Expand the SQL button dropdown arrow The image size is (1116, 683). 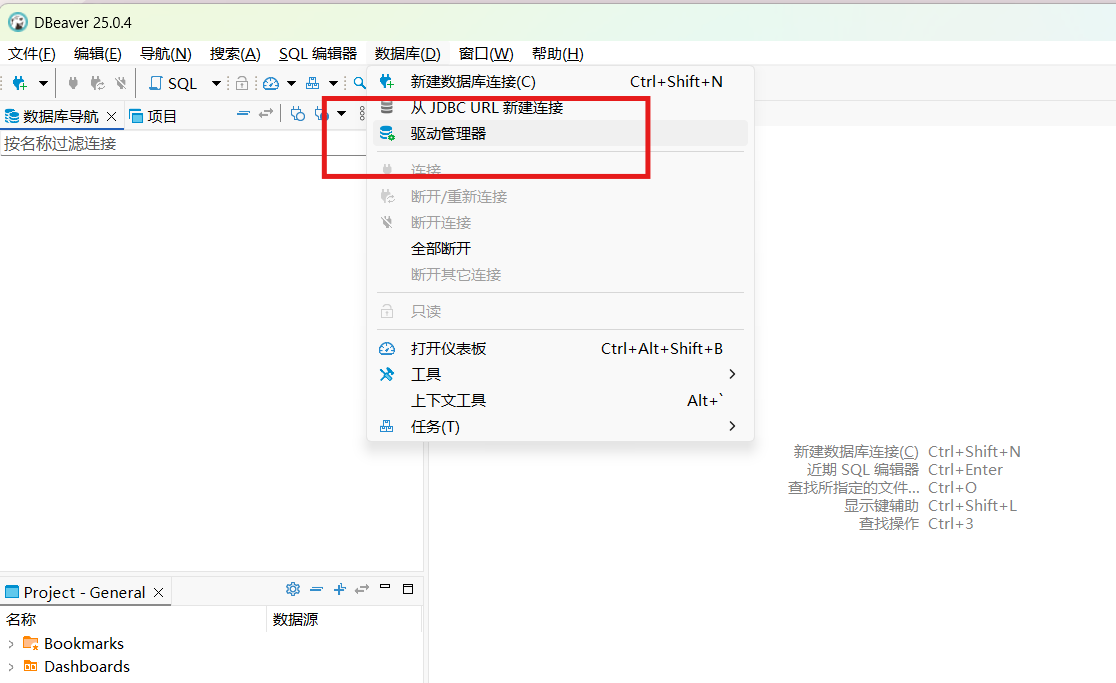216,83
